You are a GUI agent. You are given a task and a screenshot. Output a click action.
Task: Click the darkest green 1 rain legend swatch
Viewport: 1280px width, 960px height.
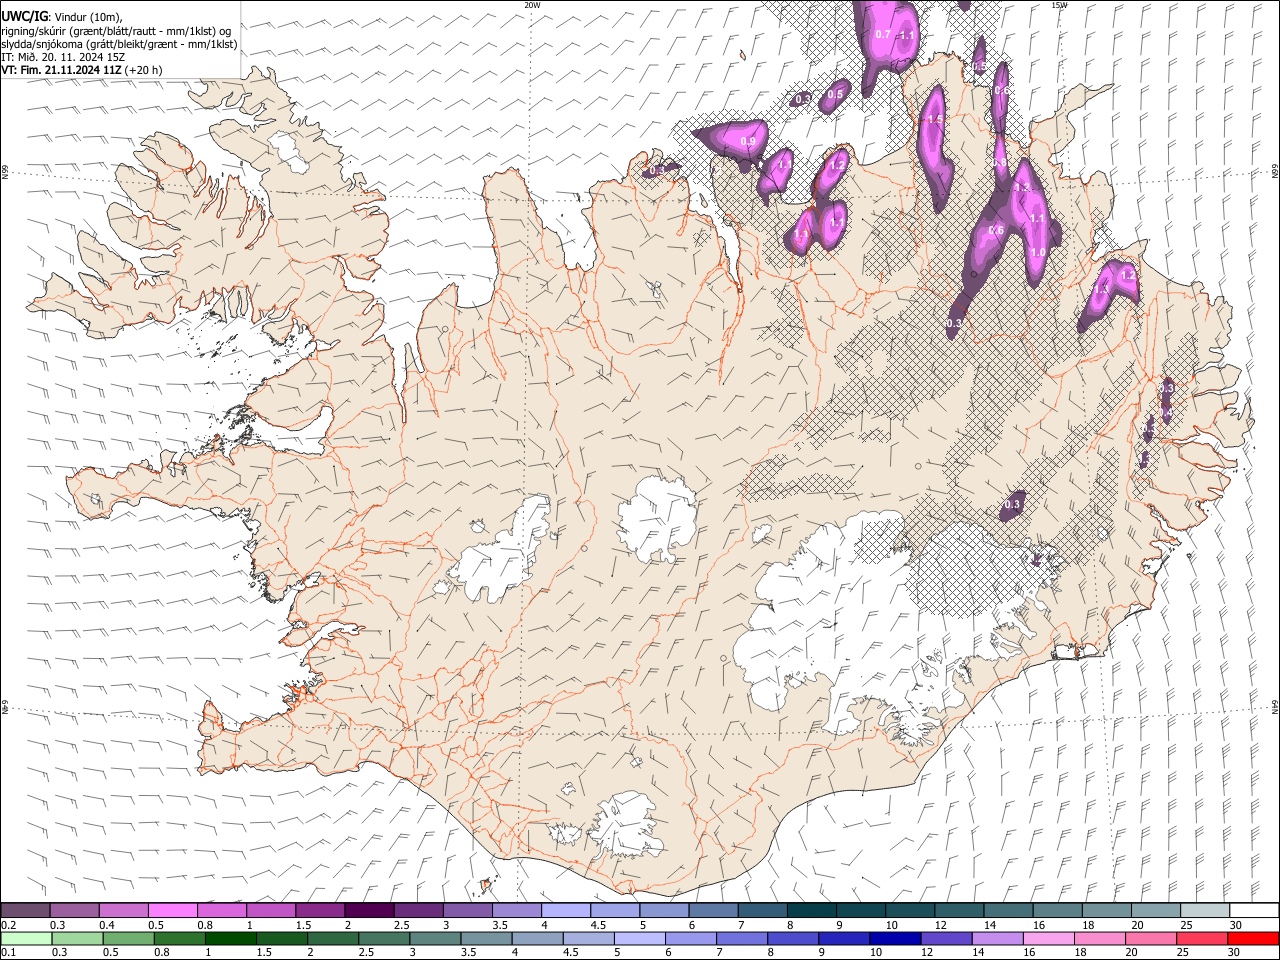(230, 938)
